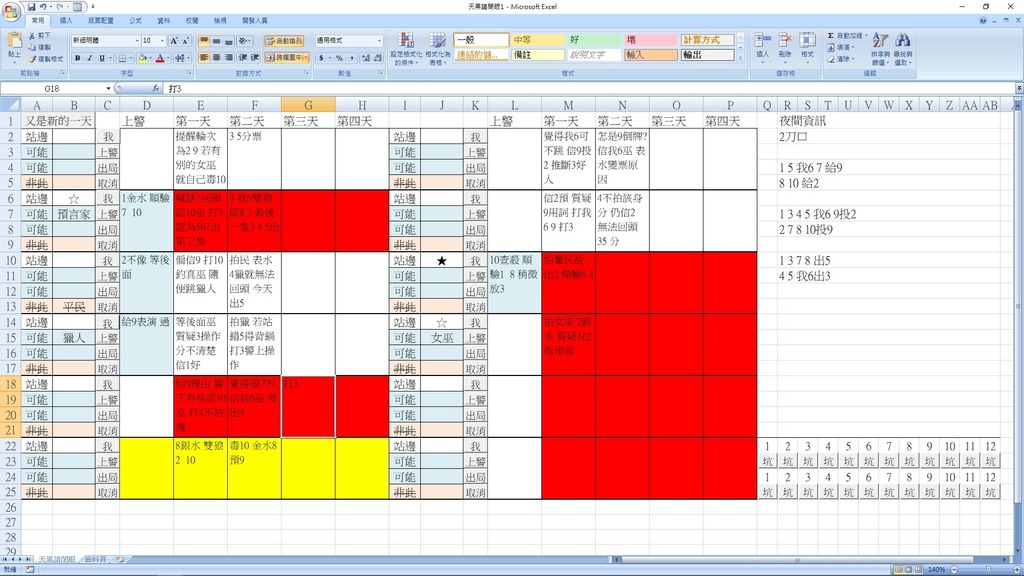
Task: Click the Redo arrow icon
Action: click(x=58, y=7)
